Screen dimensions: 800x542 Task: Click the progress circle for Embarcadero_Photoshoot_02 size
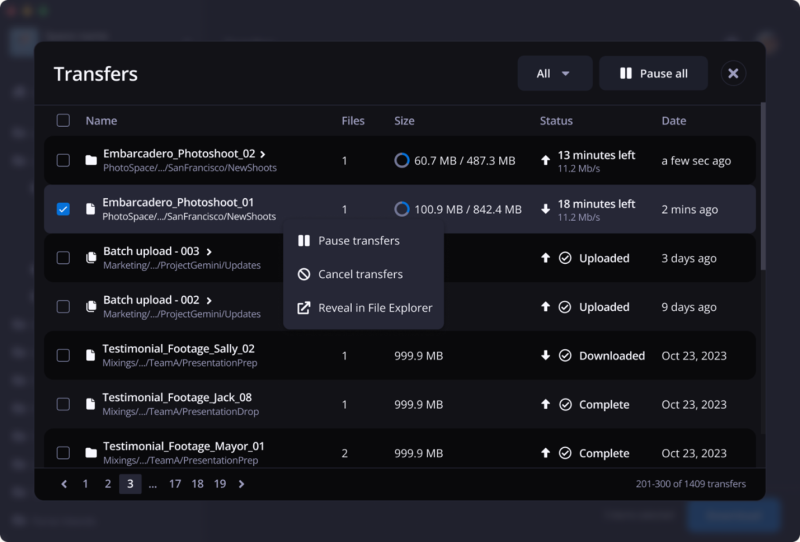pyautogui.click(x=402, y=160)
